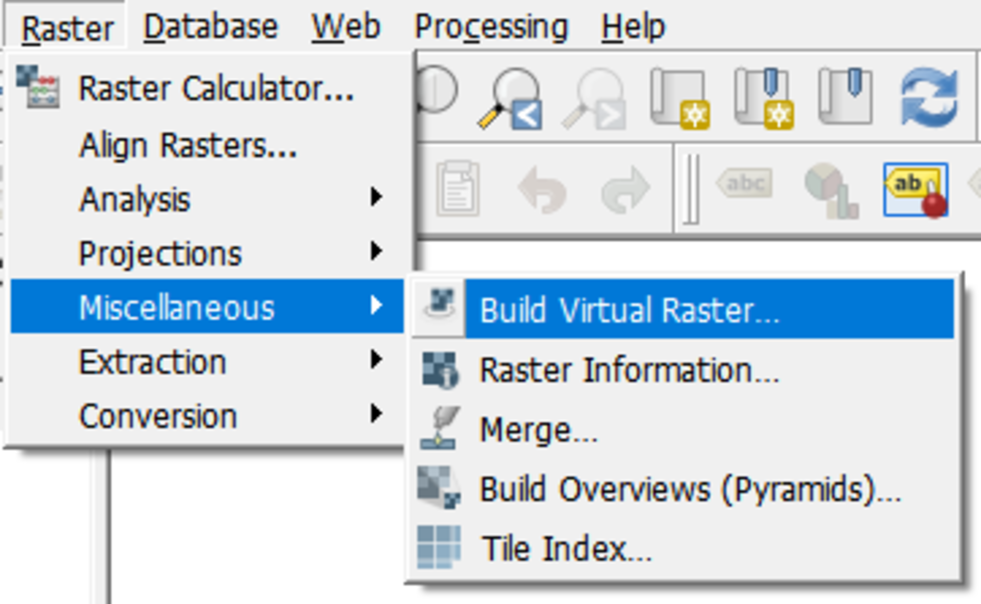The height and width of the screenshot is (604, 981).
Task: Select Raster Calculator menu entry
Action: [x=216, y=89]
